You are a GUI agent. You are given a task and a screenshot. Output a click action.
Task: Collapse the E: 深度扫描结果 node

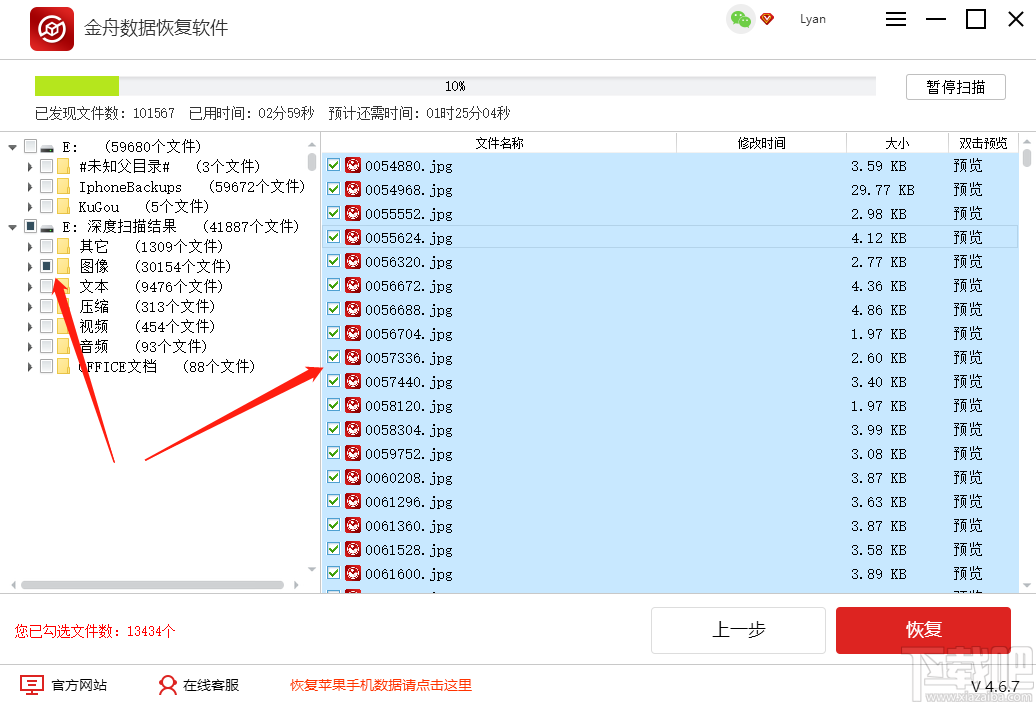(13, 227)
